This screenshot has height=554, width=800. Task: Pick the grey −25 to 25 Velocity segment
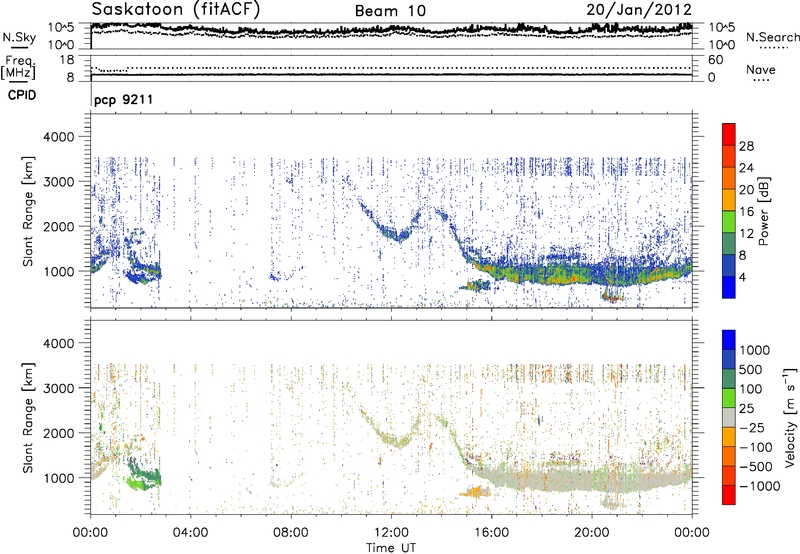click(x=729, y=417)
